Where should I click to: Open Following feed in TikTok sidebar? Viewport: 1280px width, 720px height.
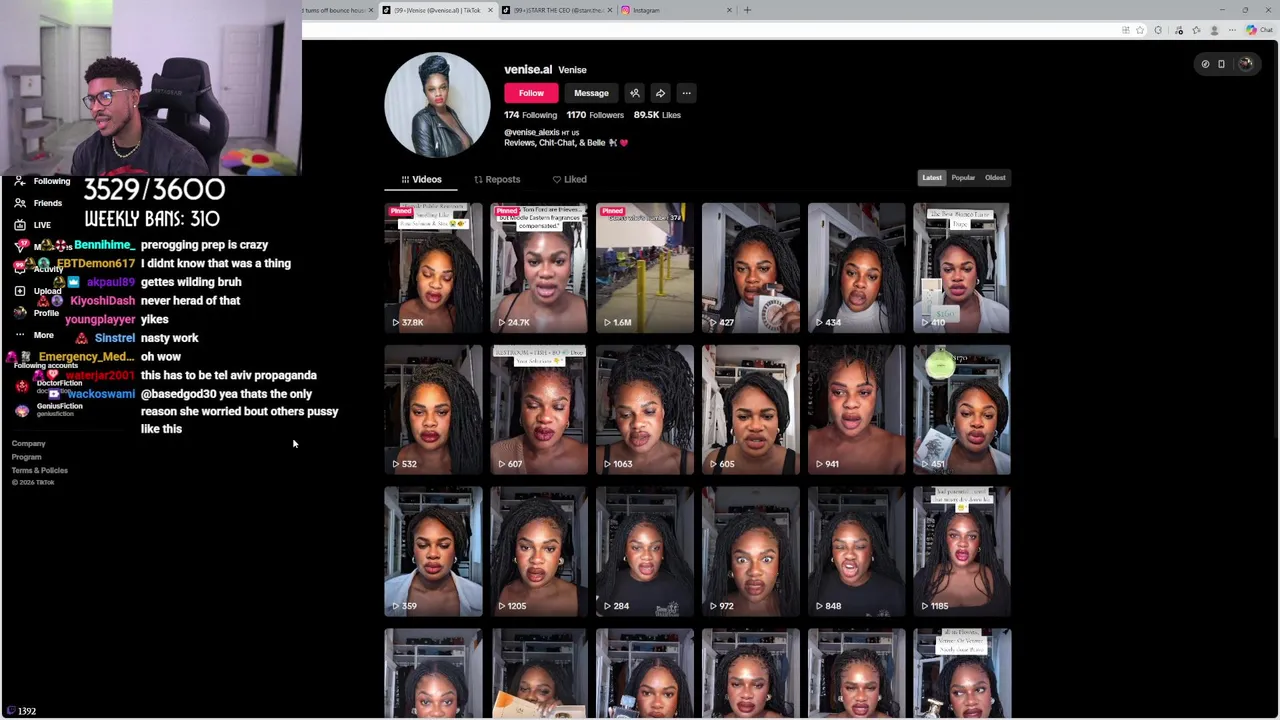[x=51, y=181]
